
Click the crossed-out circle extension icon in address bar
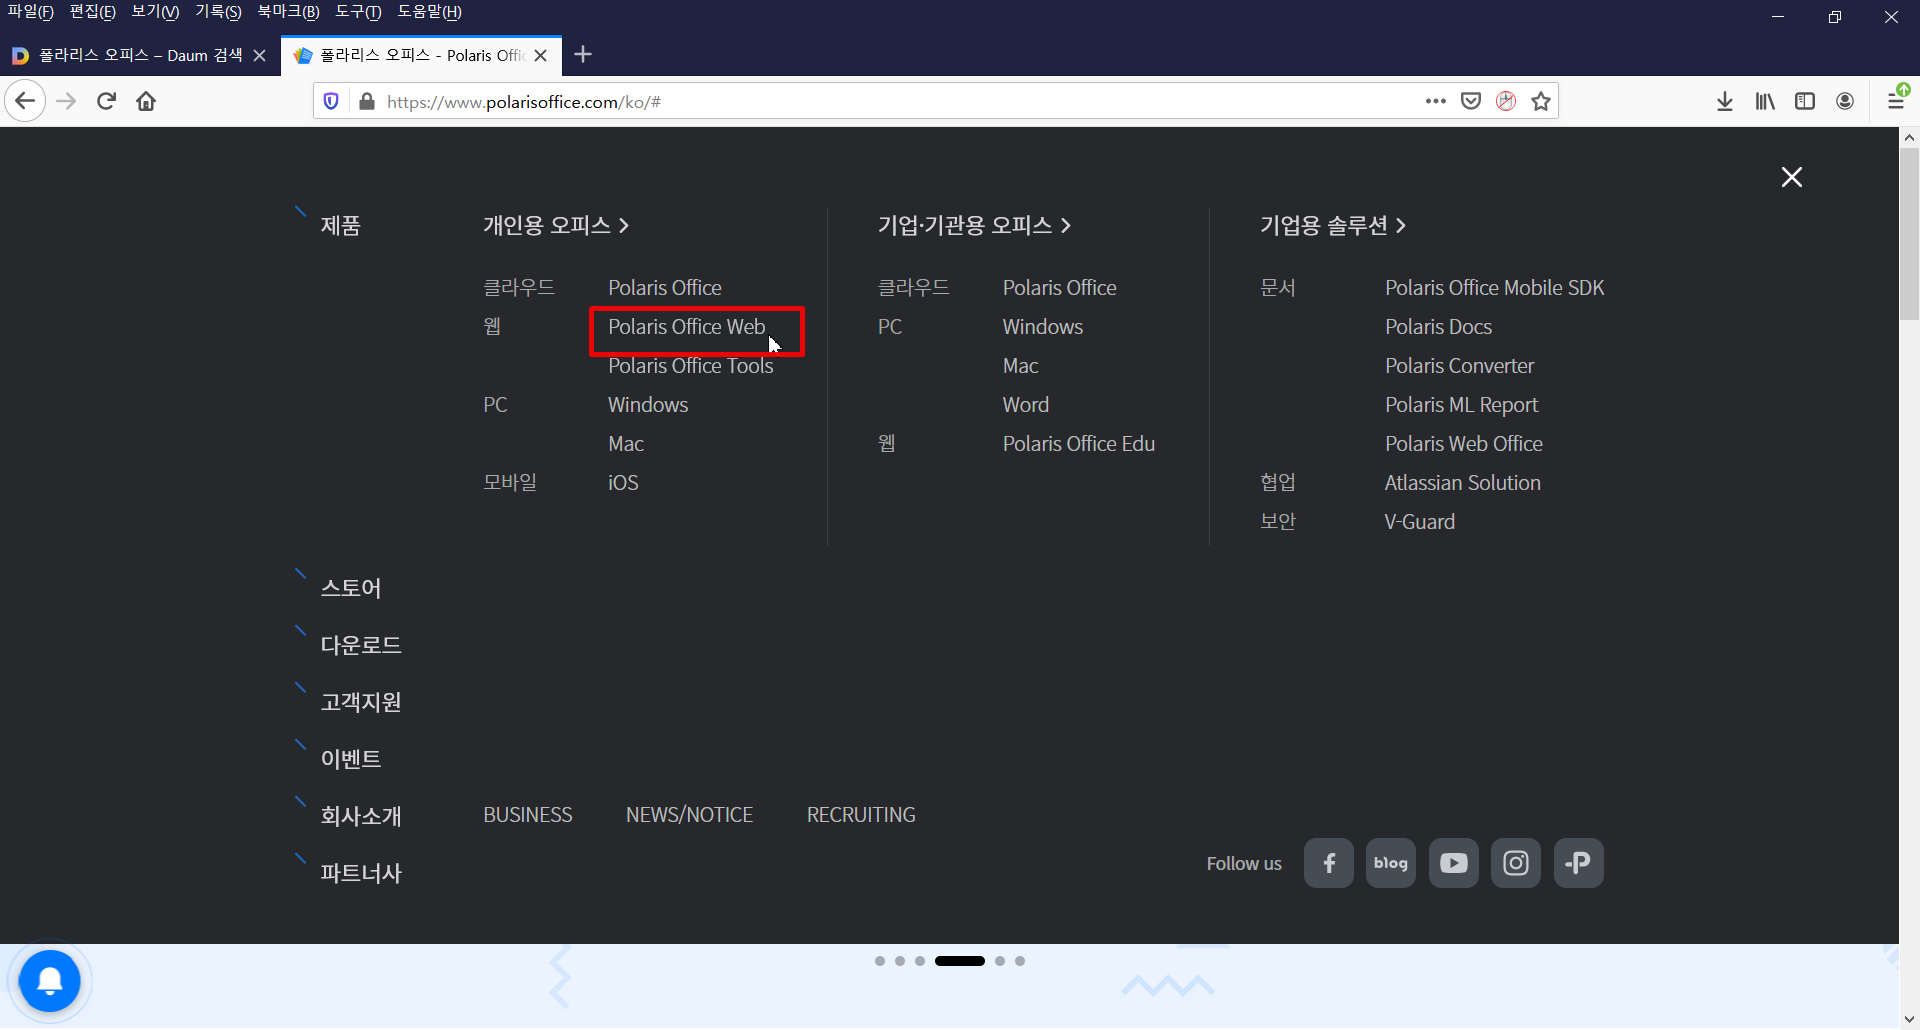coord(1506,101)
